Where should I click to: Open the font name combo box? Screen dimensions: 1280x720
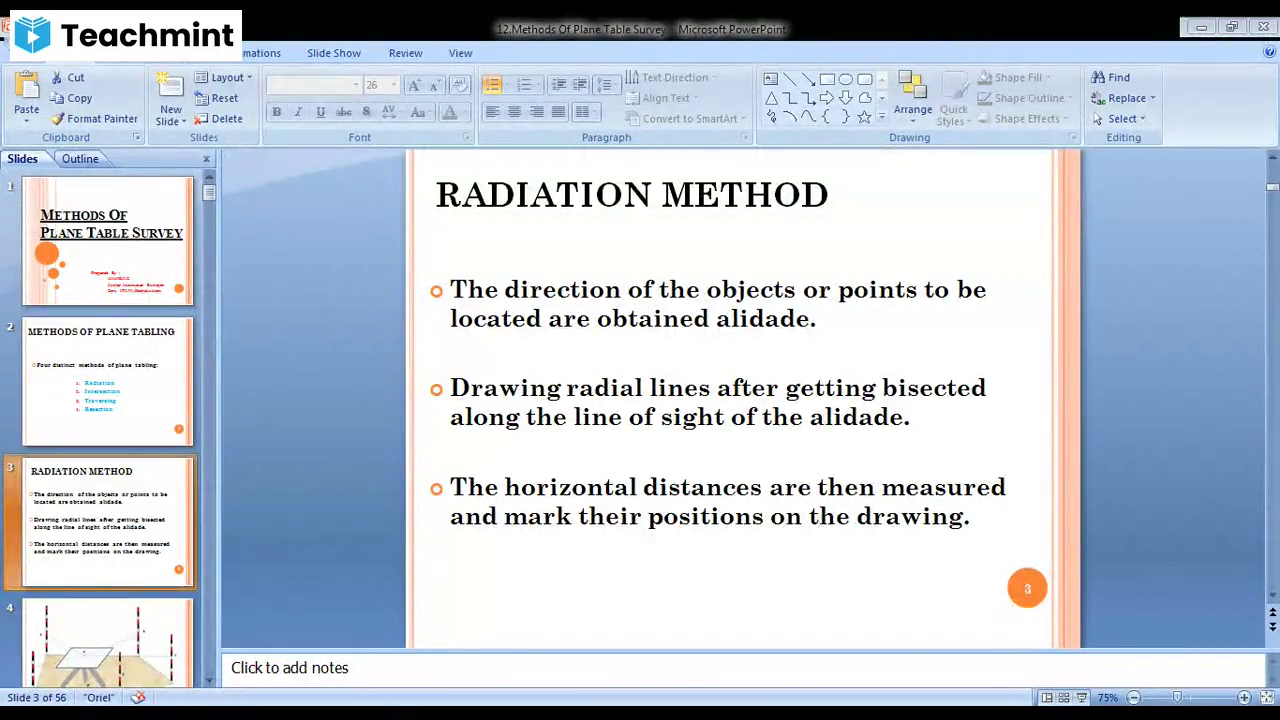313,85
